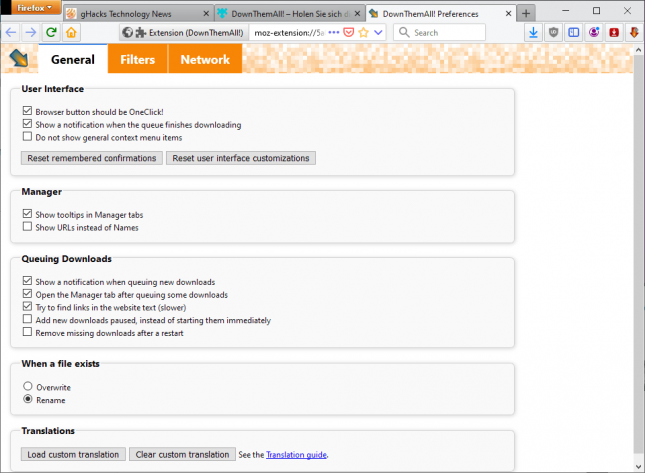Save page to Pocket icon
The image size is (645, 473).
click(348, 32)
